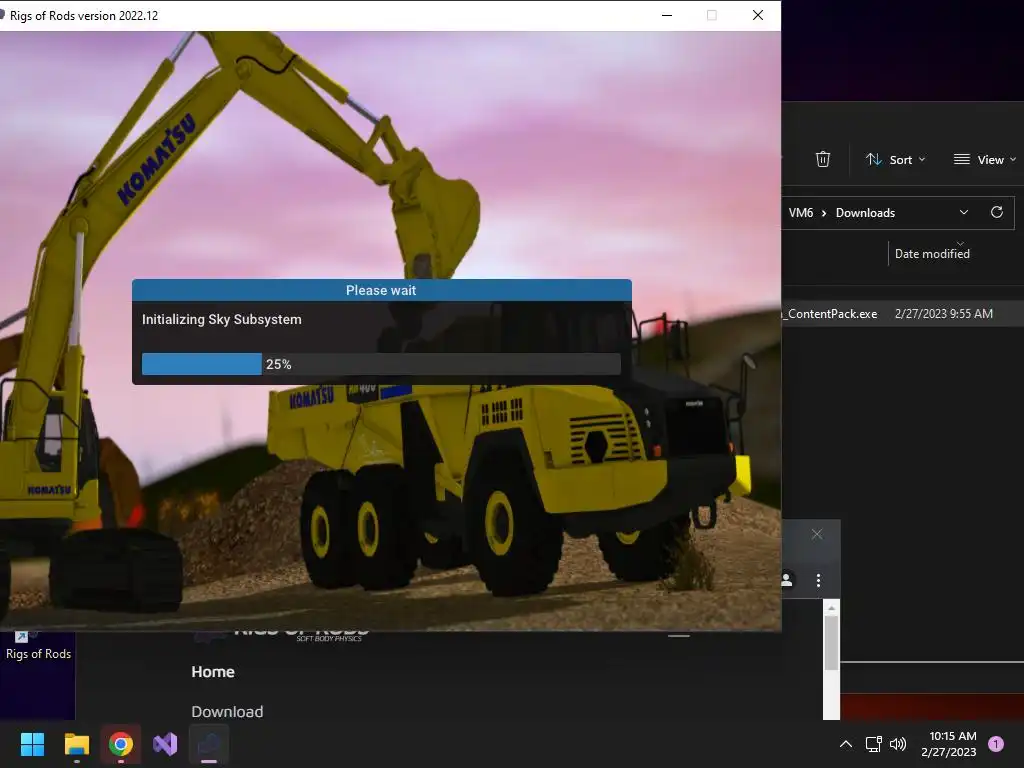Click the trash delete icon in File Explorer
The image size is (1024, 768).
pyautogui.click(x=823, y=159)
